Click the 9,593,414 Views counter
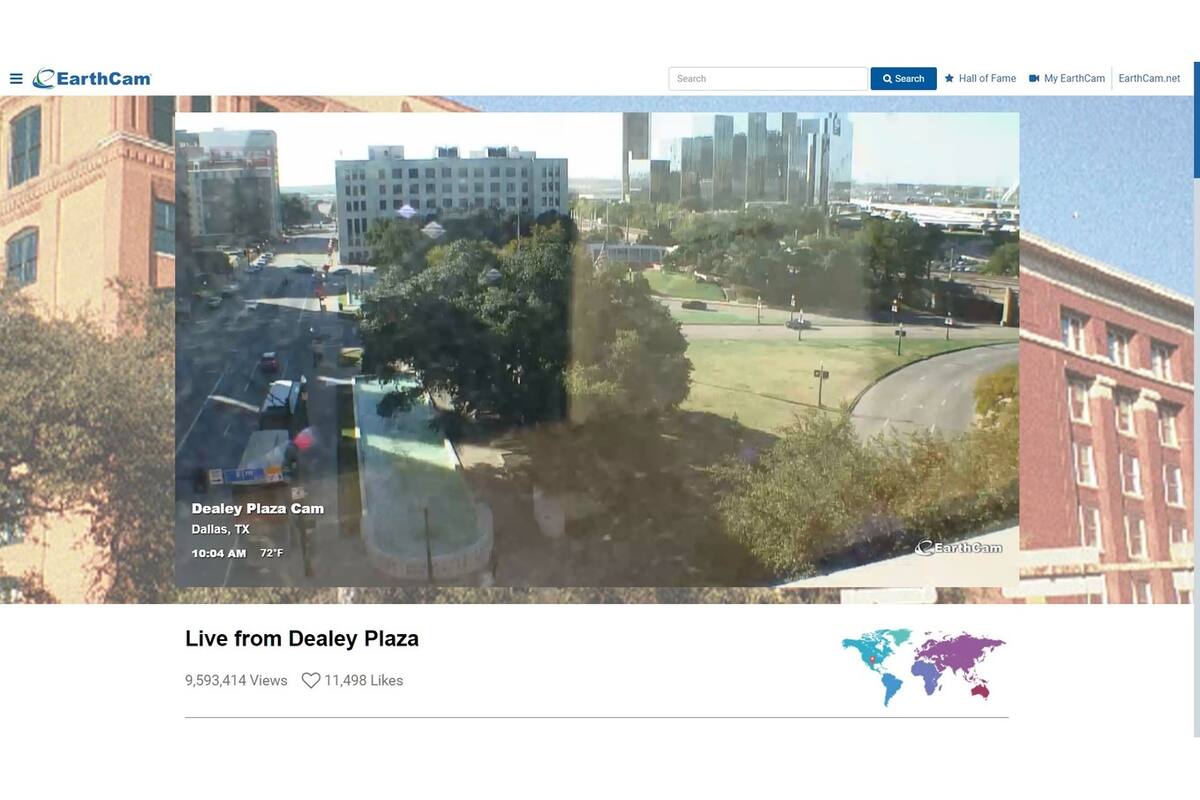 click(236, 680)
